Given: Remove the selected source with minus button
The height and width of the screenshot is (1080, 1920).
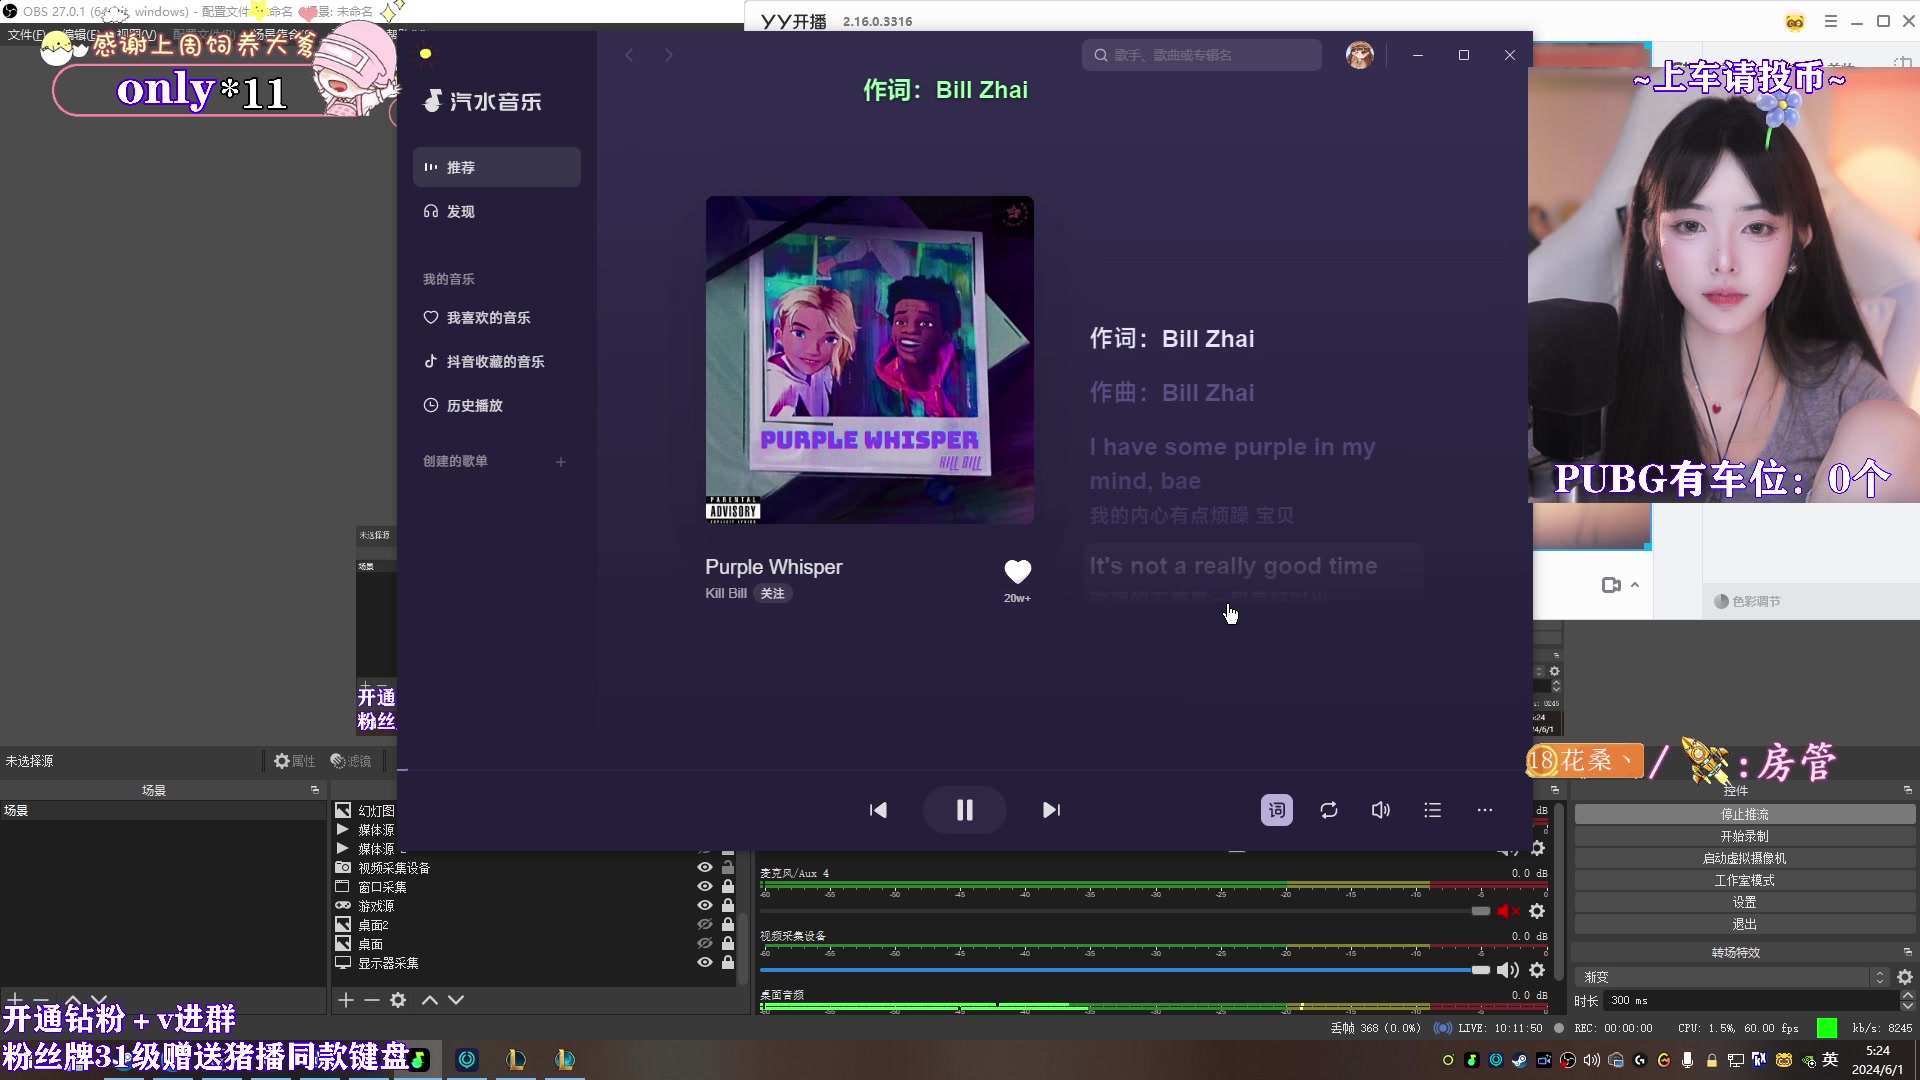Looking at the screenshot, I should 372,1000.
